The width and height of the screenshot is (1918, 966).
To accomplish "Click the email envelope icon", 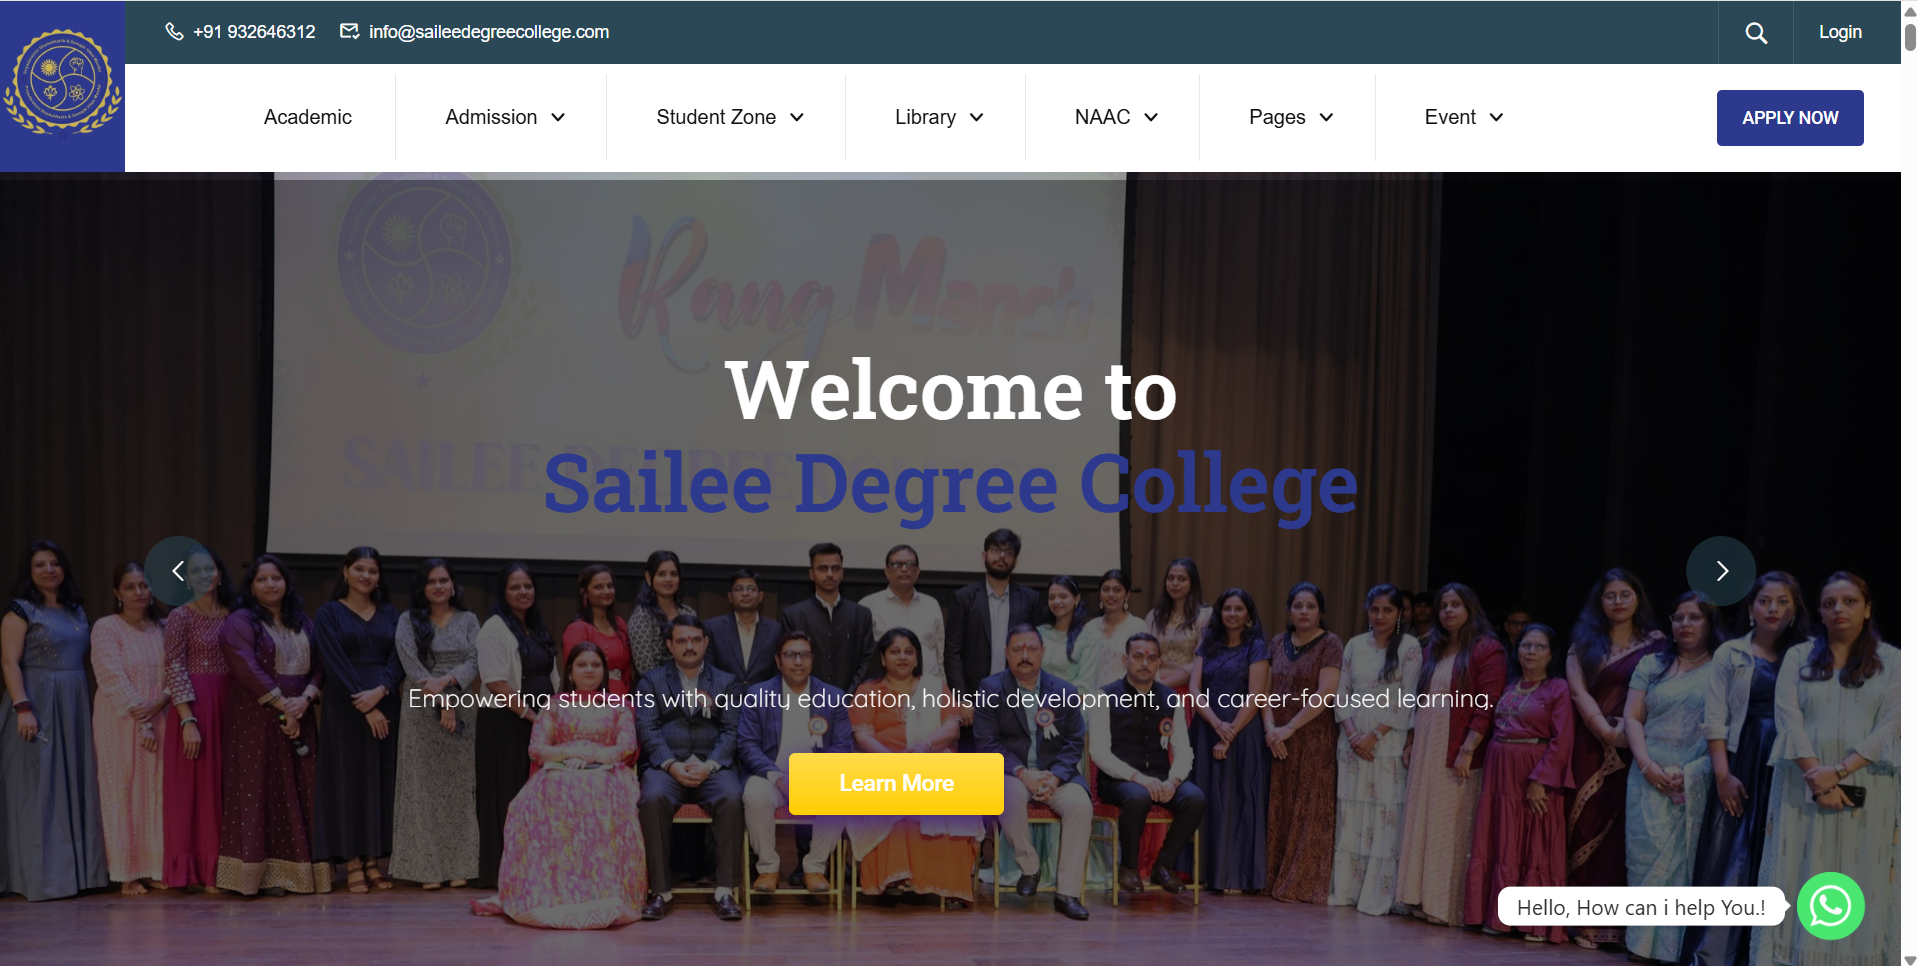I will (349, 32).
